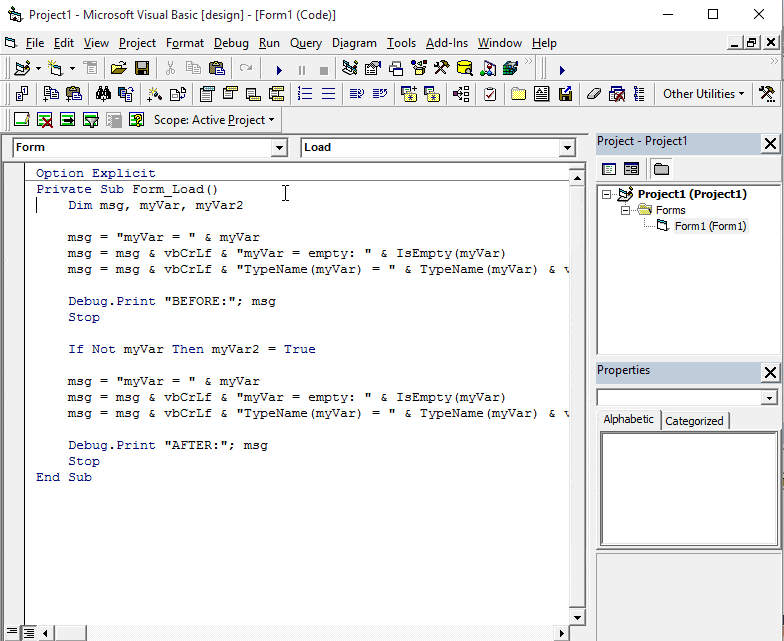Select Form1 (Form1) in project tree

pos(710,226)
